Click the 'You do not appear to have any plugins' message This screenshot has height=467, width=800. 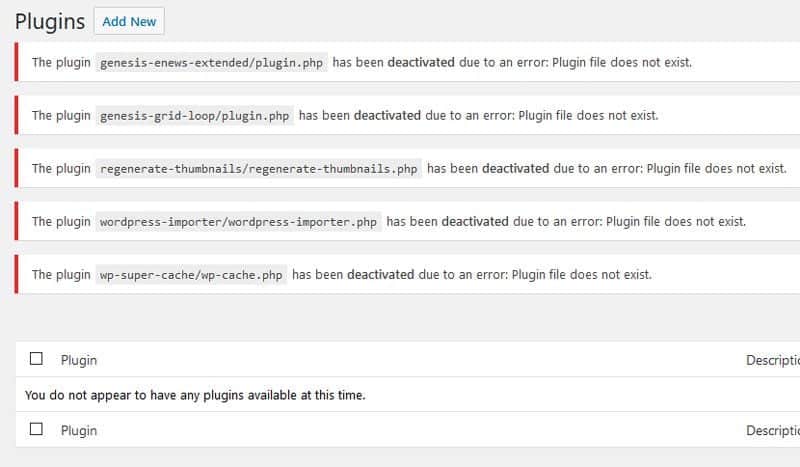pyautogui.click(x=195, y=395)
